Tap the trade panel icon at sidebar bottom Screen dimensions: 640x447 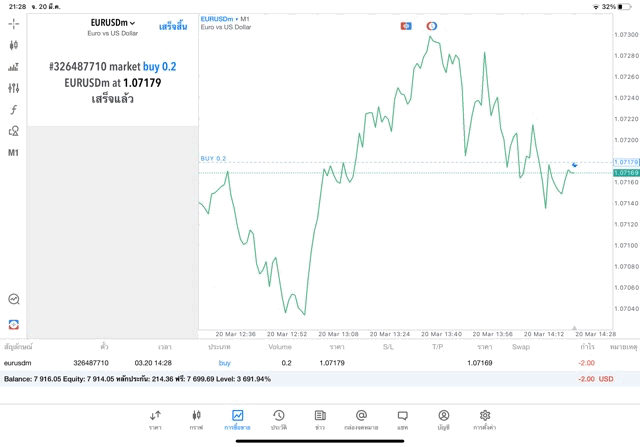tap(14, 325)
